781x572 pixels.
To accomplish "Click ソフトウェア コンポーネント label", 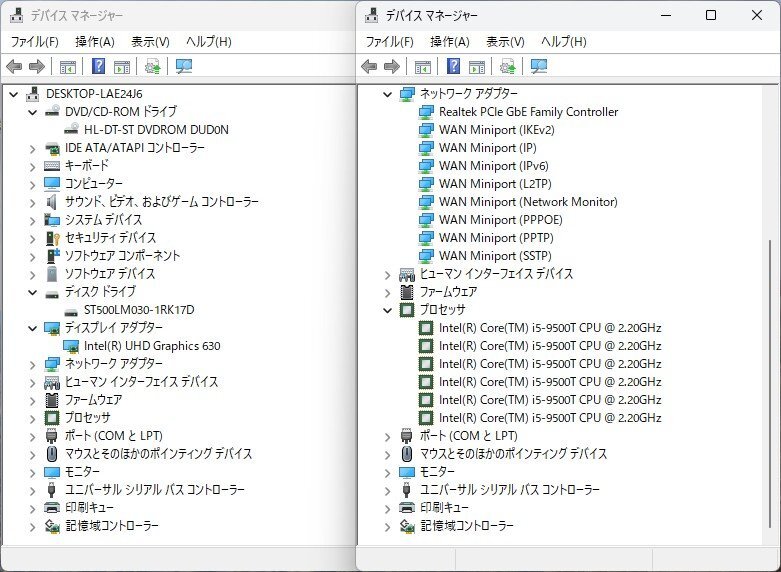I will (123, 256).
